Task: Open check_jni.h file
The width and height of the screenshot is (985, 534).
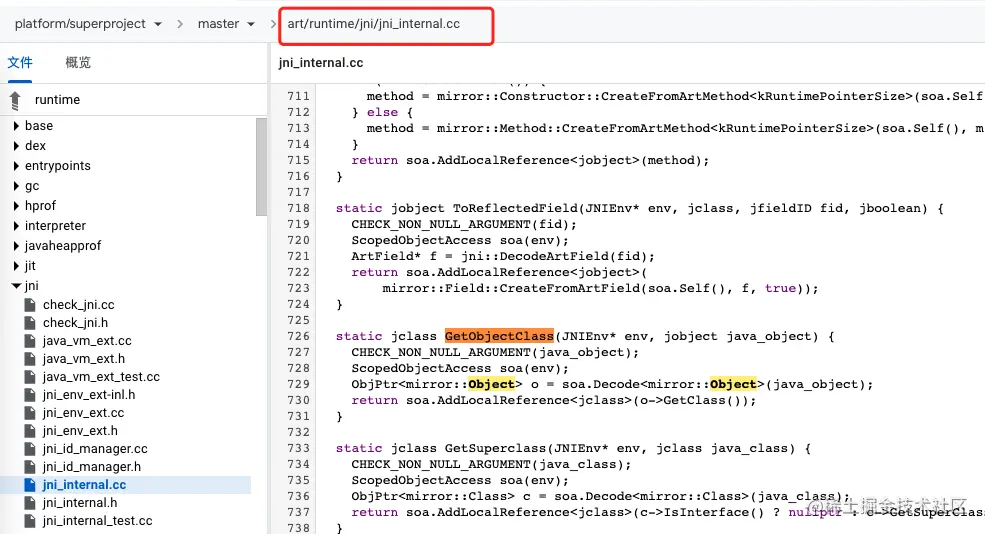Action: pyautogui.click(x=75, y=323)
